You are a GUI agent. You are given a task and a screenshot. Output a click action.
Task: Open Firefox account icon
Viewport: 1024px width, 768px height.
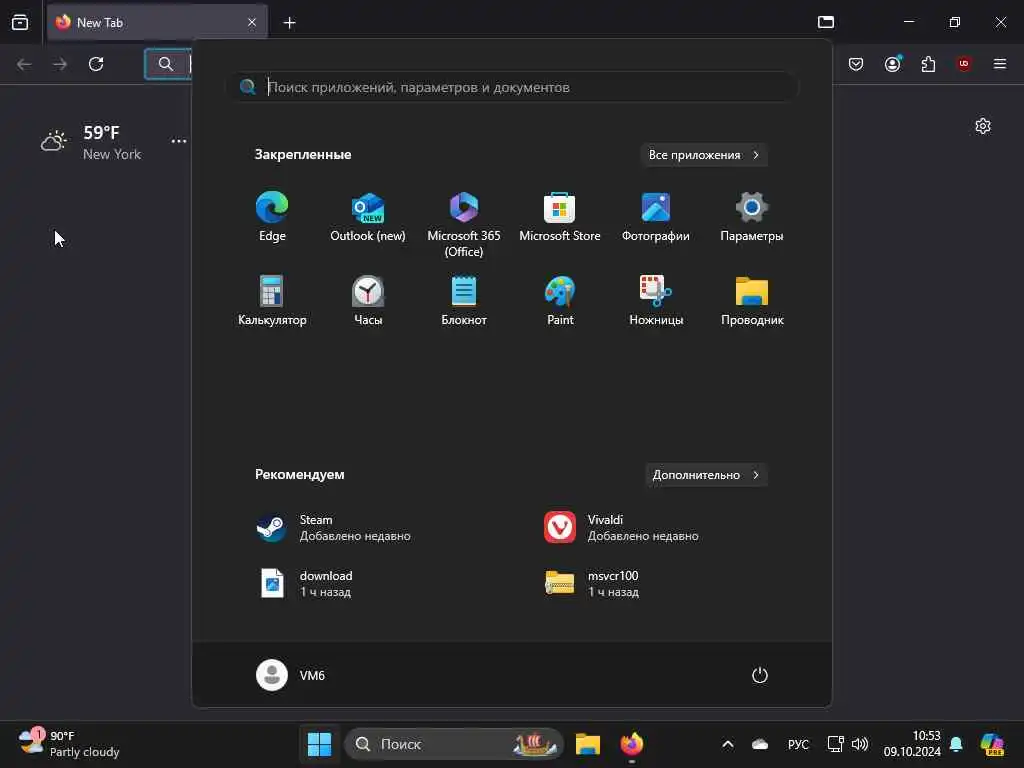point(892,64)
